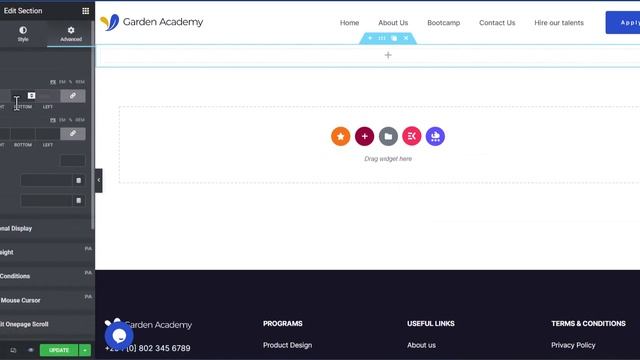Click gray folder add template button
The image size is (640, 360).
[x=388, y=136]
